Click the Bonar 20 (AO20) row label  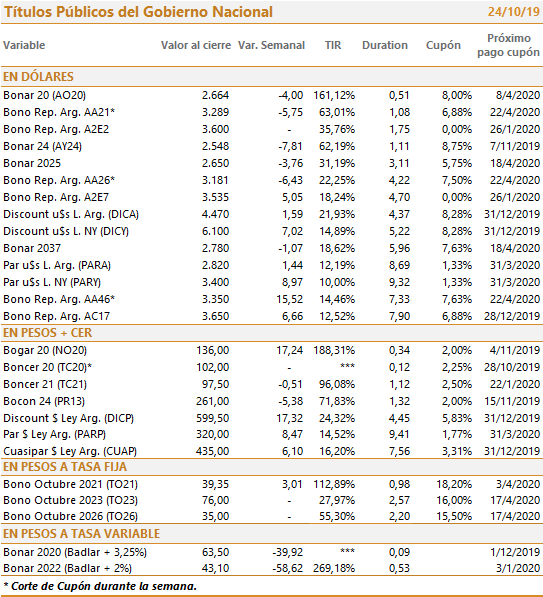[45, 95]
